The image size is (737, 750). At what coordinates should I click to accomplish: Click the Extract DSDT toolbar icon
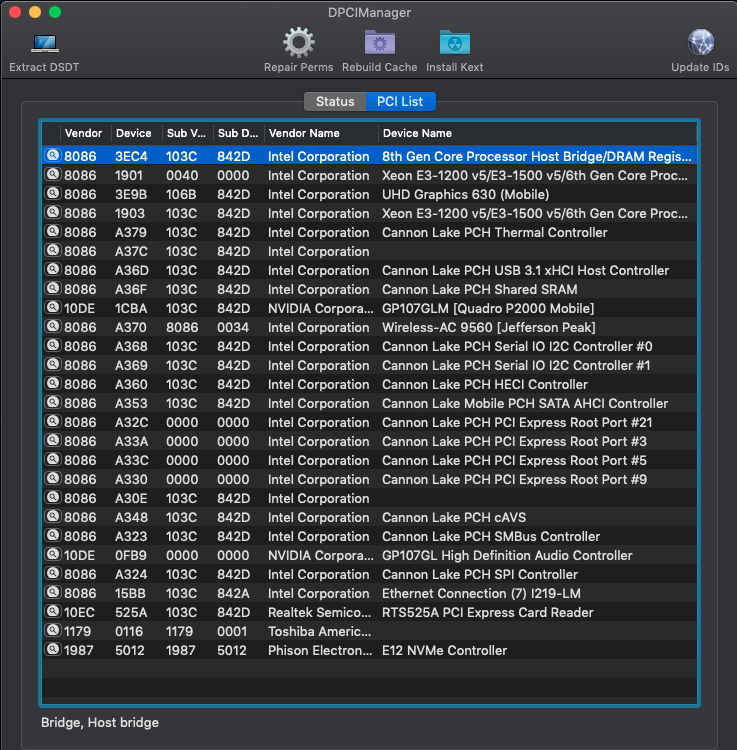[44, 44]
